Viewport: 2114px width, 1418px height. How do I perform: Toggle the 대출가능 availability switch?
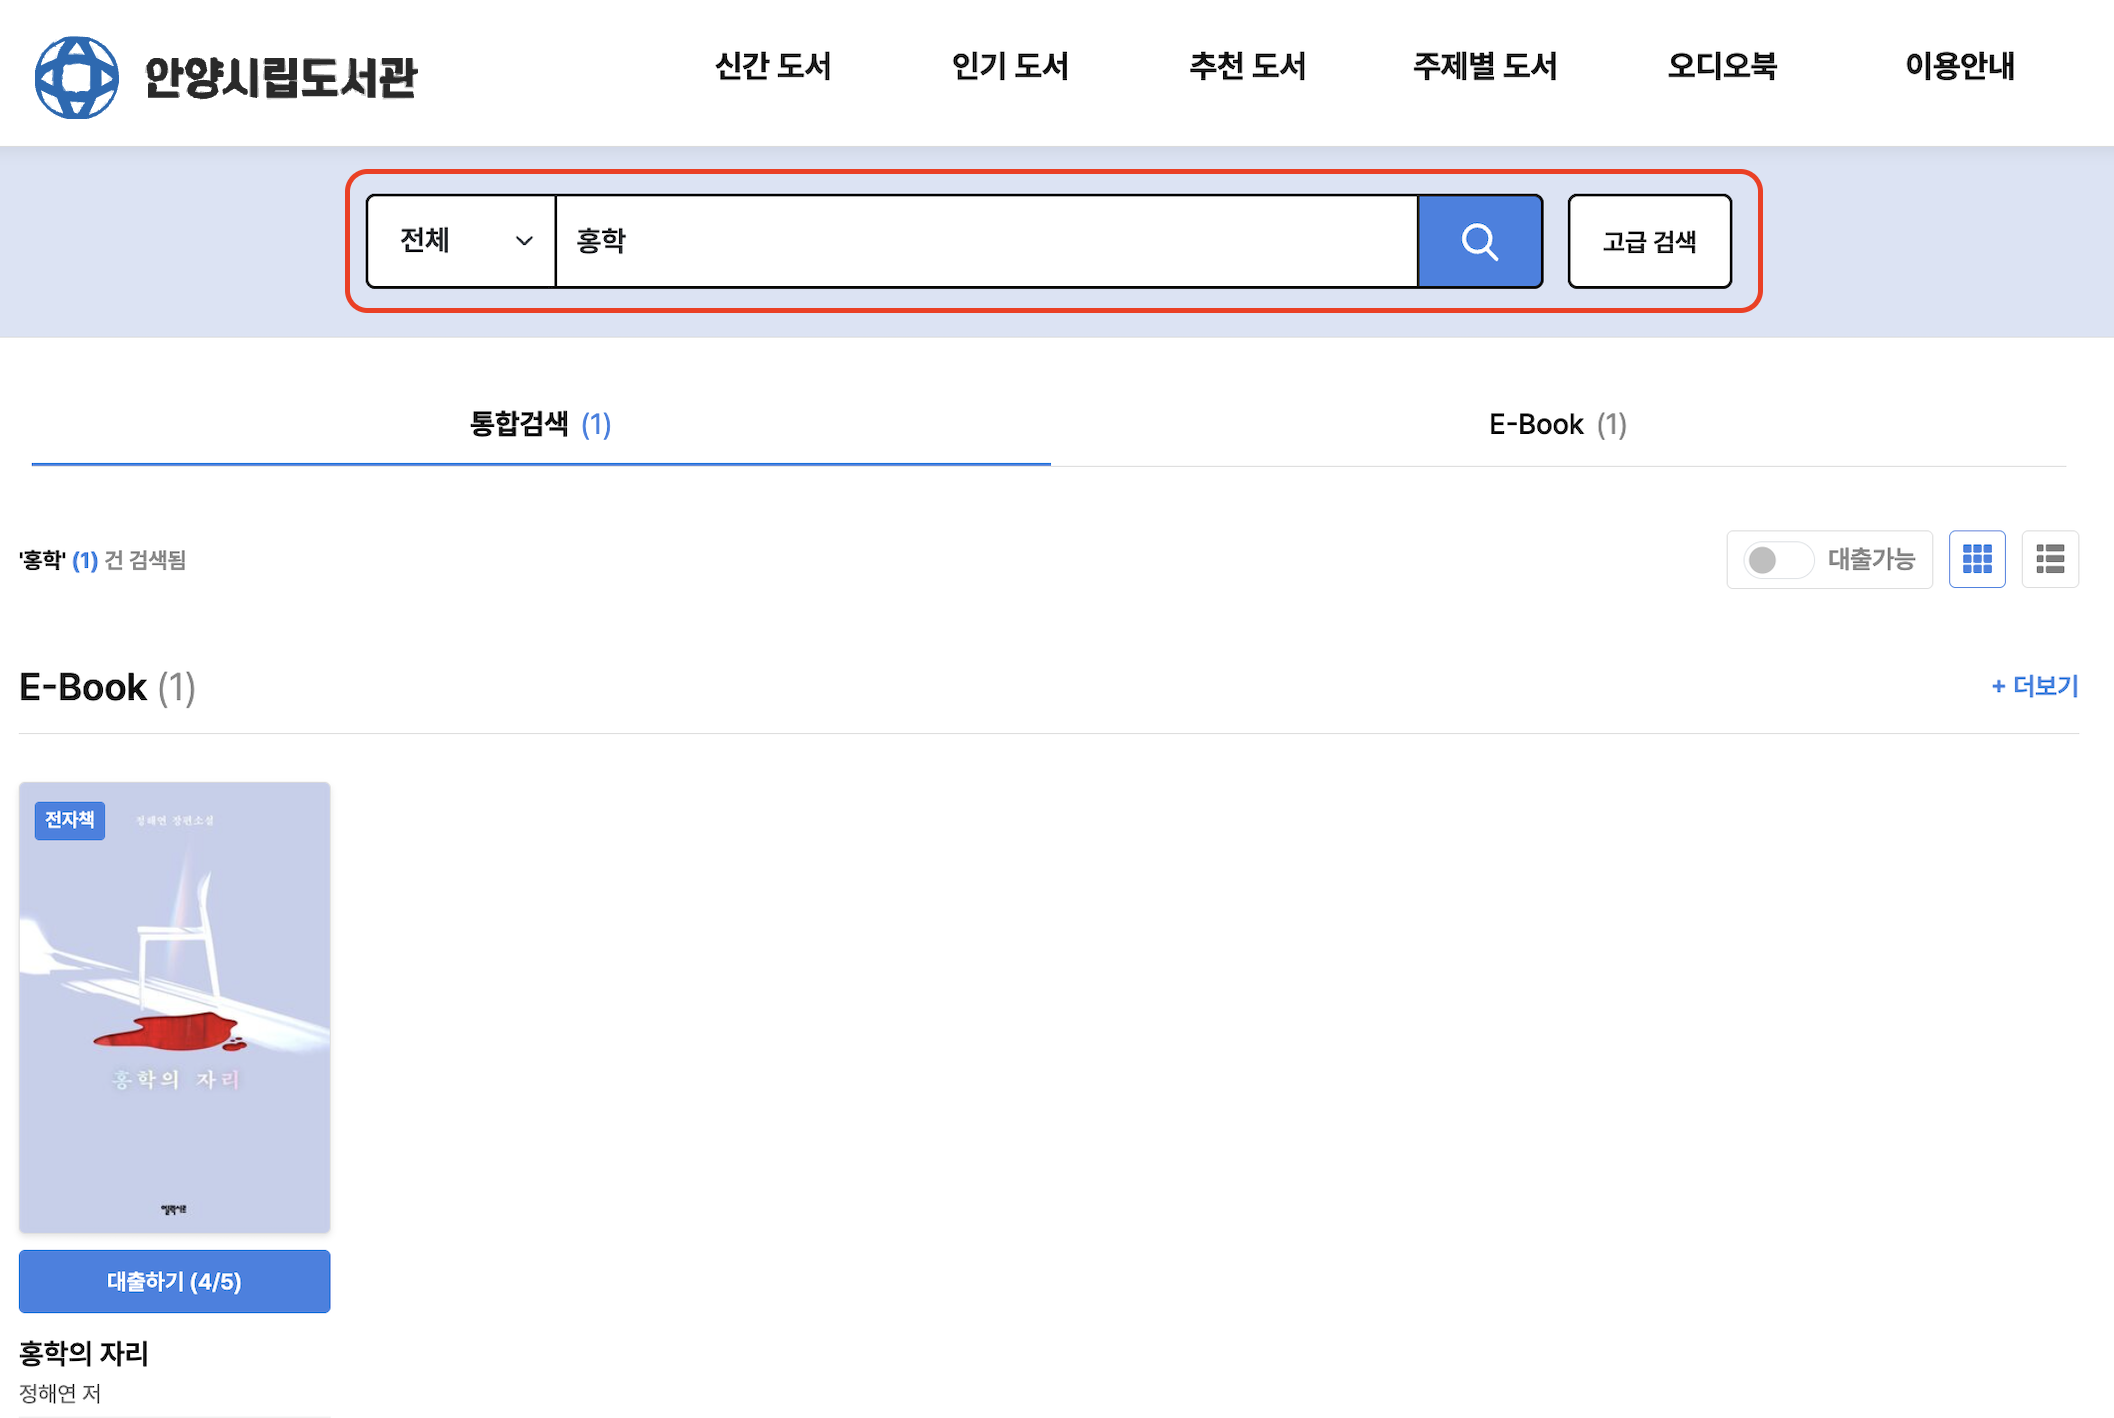point(1777,560)
